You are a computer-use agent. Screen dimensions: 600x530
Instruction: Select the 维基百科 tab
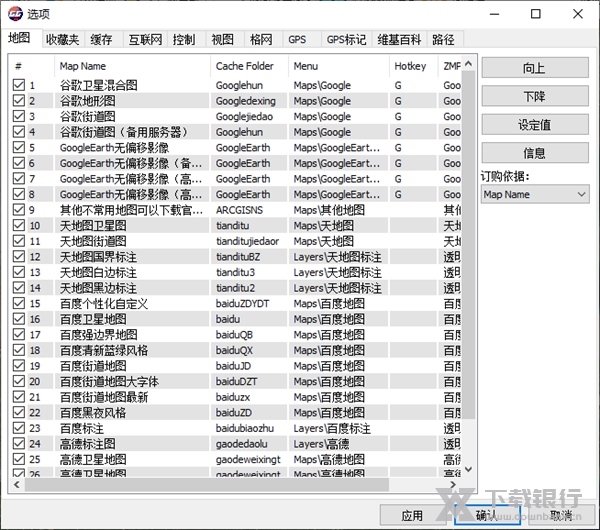point(399,39)
